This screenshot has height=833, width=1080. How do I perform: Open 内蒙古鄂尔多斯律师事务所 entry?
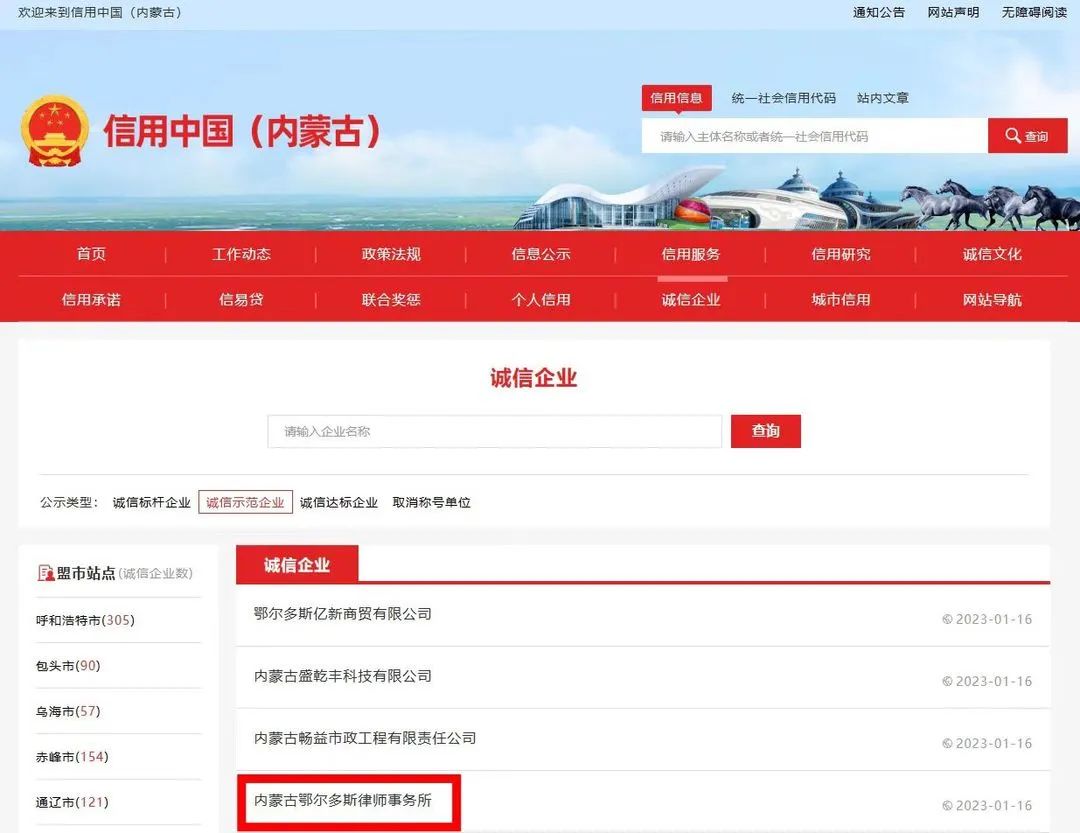click(342, 800)
